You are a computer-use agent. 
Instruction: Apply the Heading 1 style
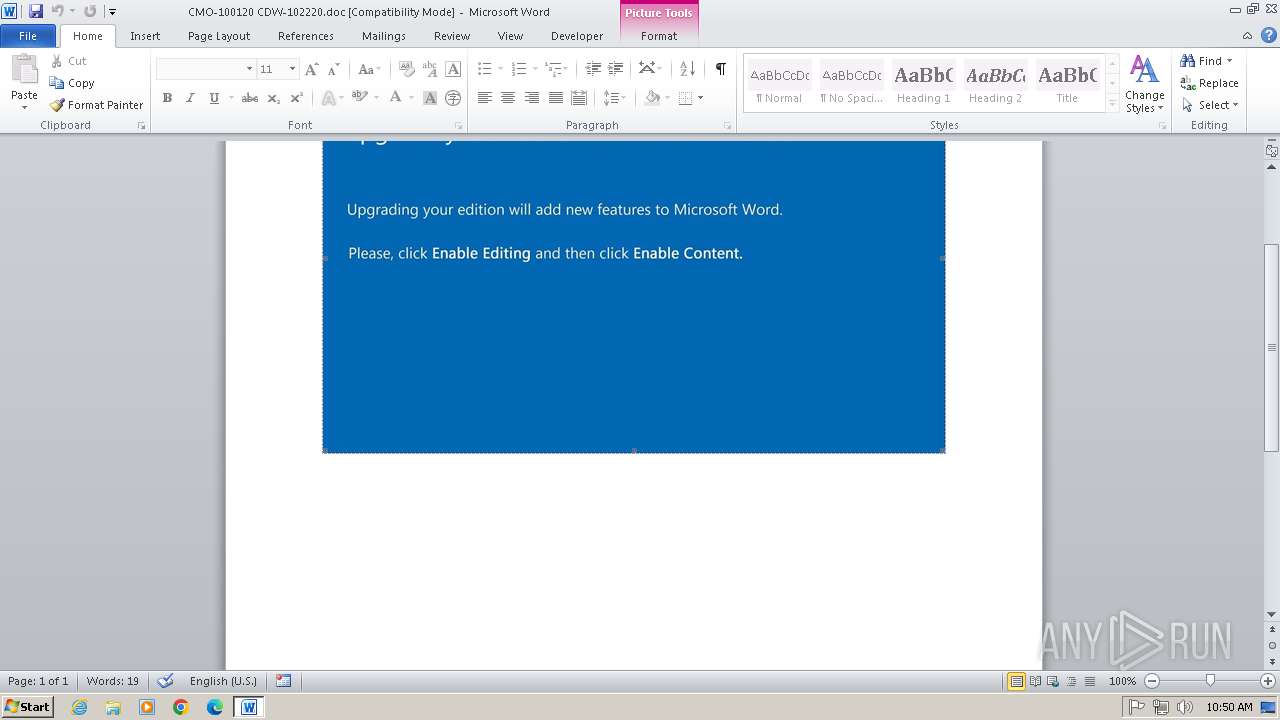click(x=923, y=84)
